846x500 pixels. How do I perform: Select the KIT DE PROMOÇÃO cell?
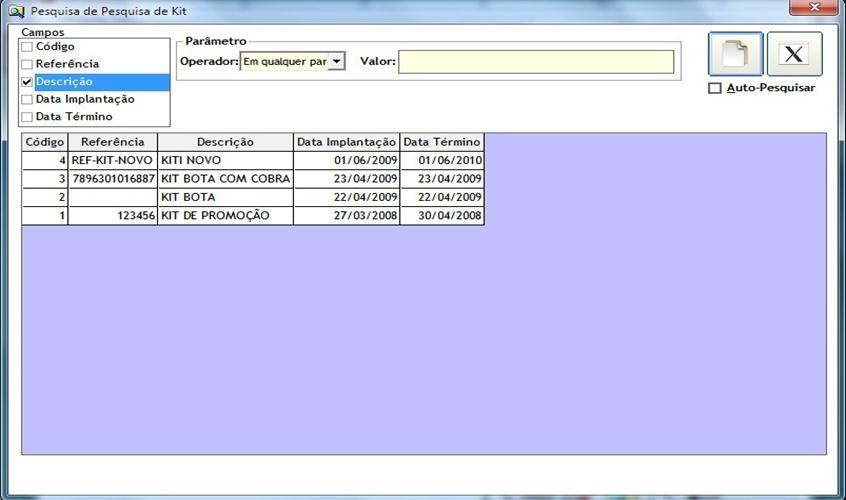[226, 215]
